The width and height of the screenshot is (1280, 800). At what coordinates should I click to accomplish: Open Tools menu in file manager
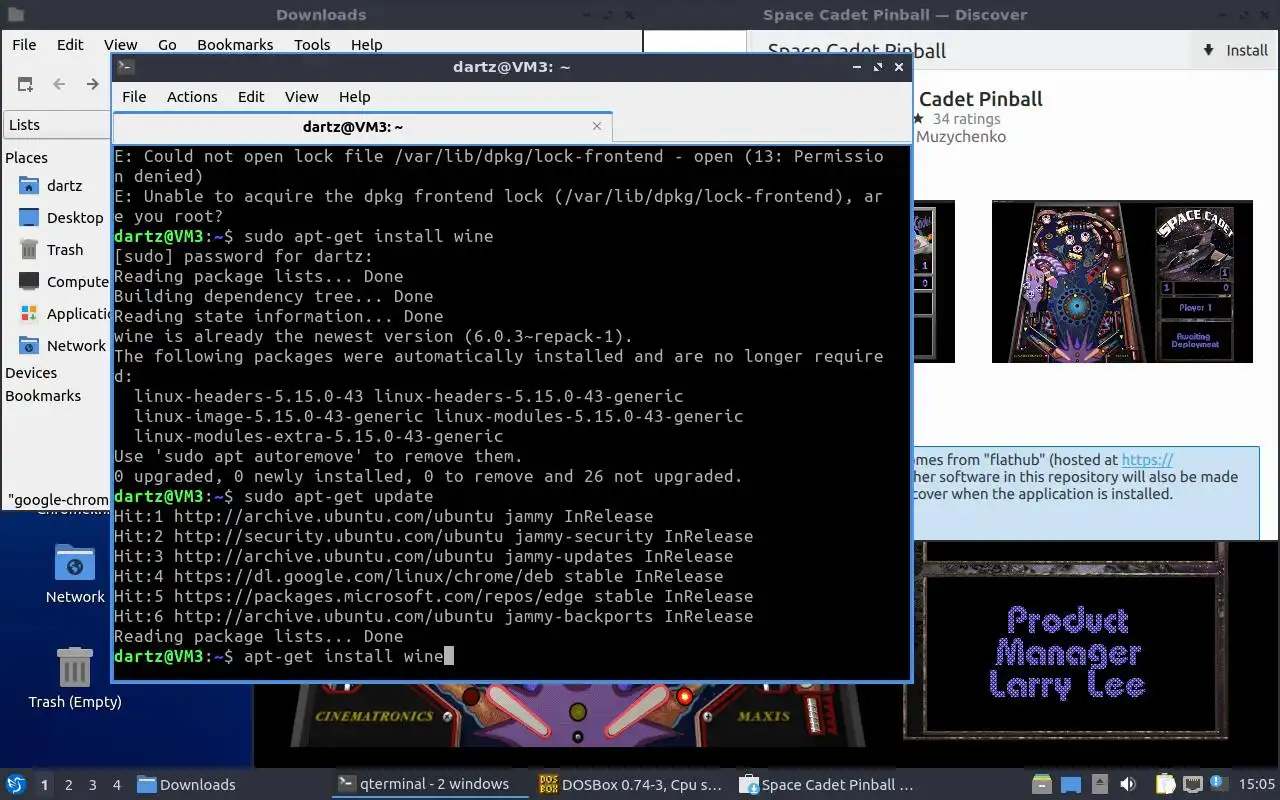coord(312,45)
